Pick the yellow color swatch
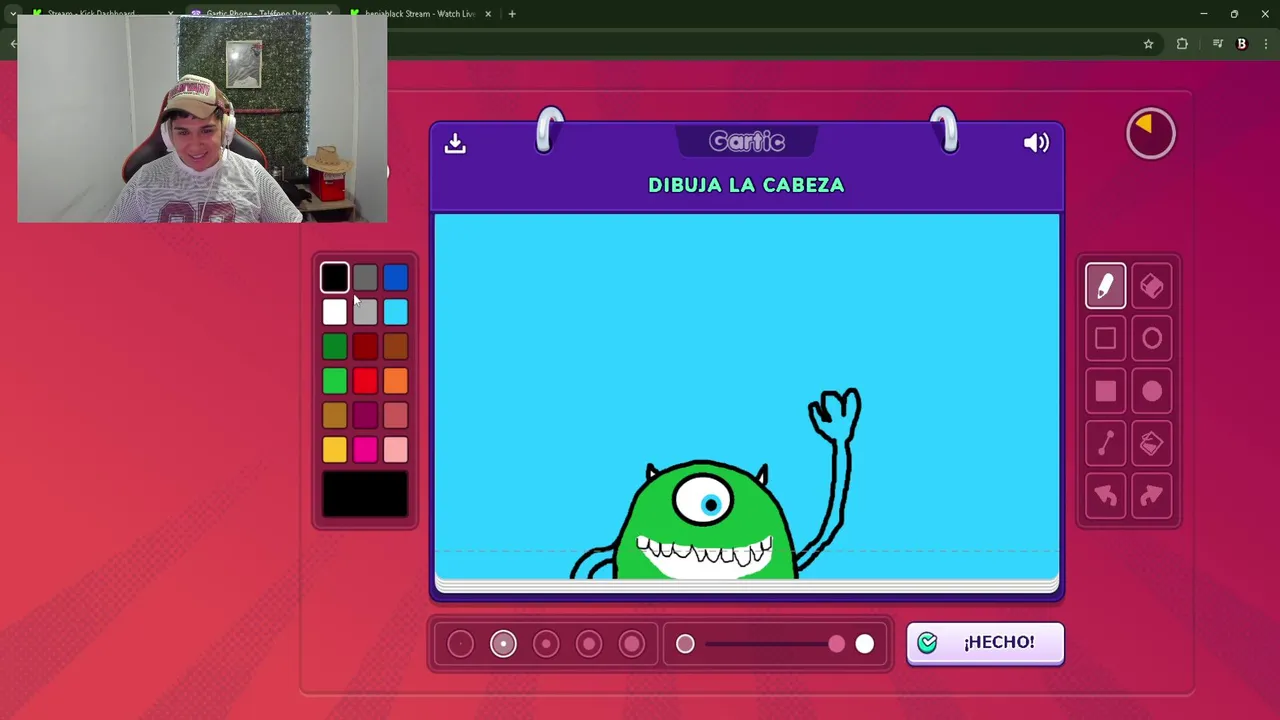 pos(335,450)
